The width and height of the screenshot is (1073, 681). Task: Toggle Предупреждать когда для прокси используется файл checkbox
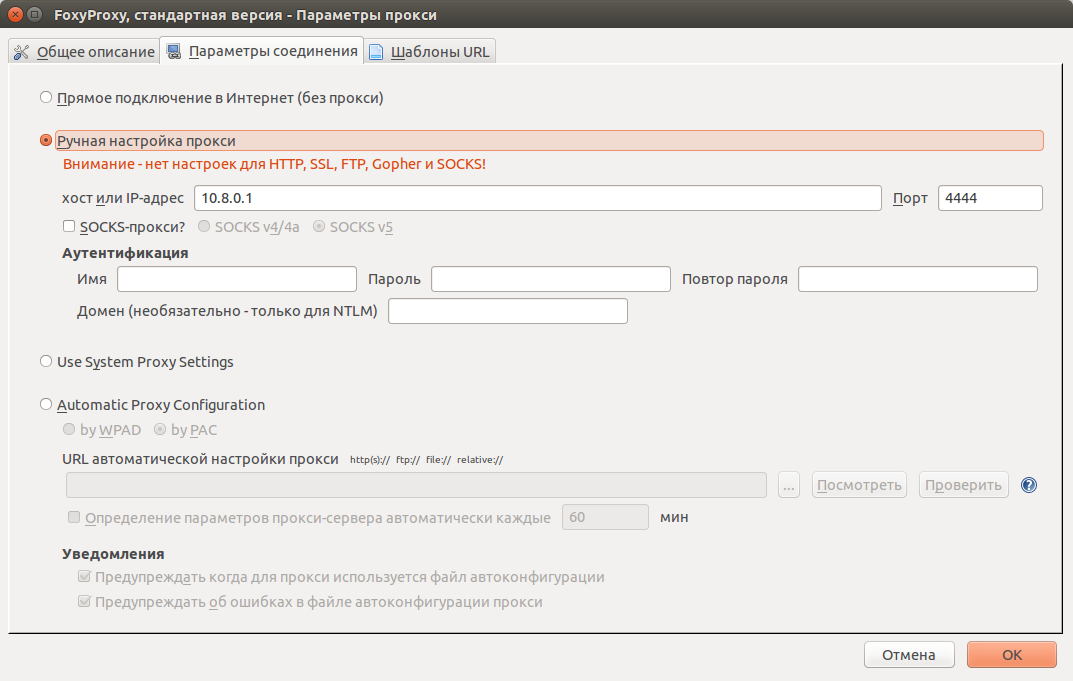84,576
